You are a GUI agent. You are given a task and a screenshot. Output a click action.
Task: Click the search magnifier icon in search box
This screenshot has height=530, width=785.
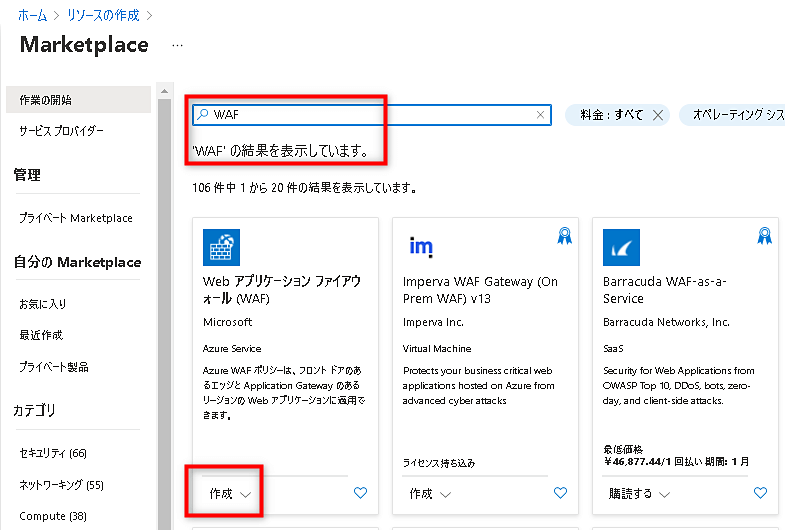click(x=203, y=115)
